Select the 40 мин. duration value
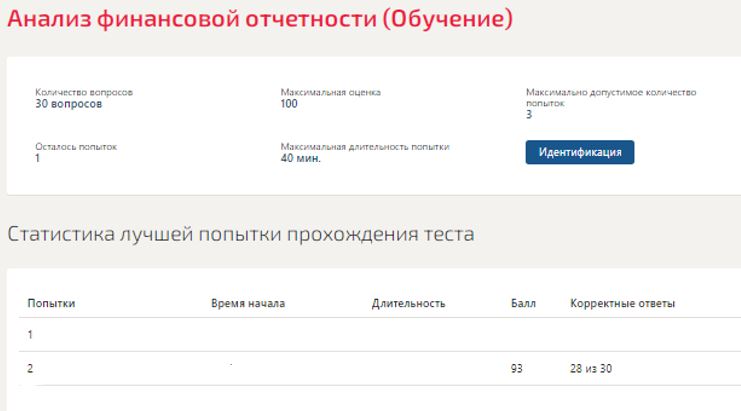 pyautogui.click(x=301, y=158)
